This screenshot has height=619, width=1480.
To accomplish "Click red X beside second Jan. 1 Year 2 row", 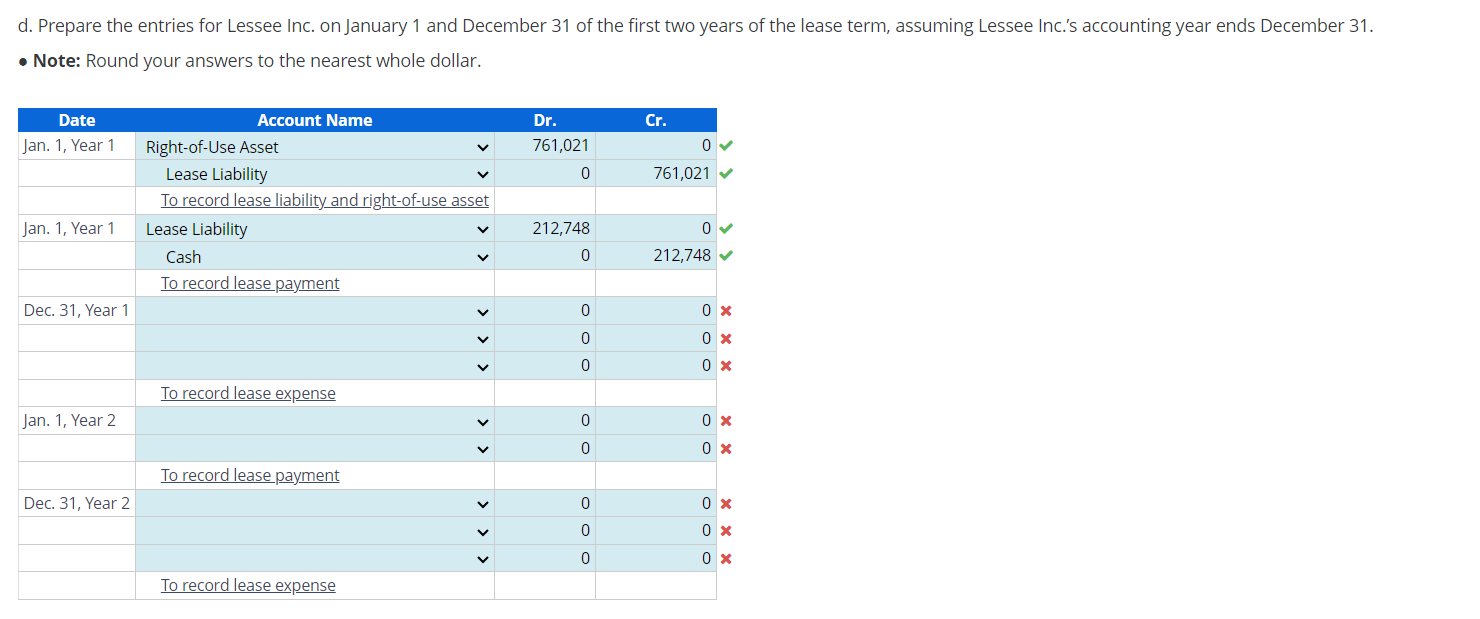I will [x=725, y=448].
